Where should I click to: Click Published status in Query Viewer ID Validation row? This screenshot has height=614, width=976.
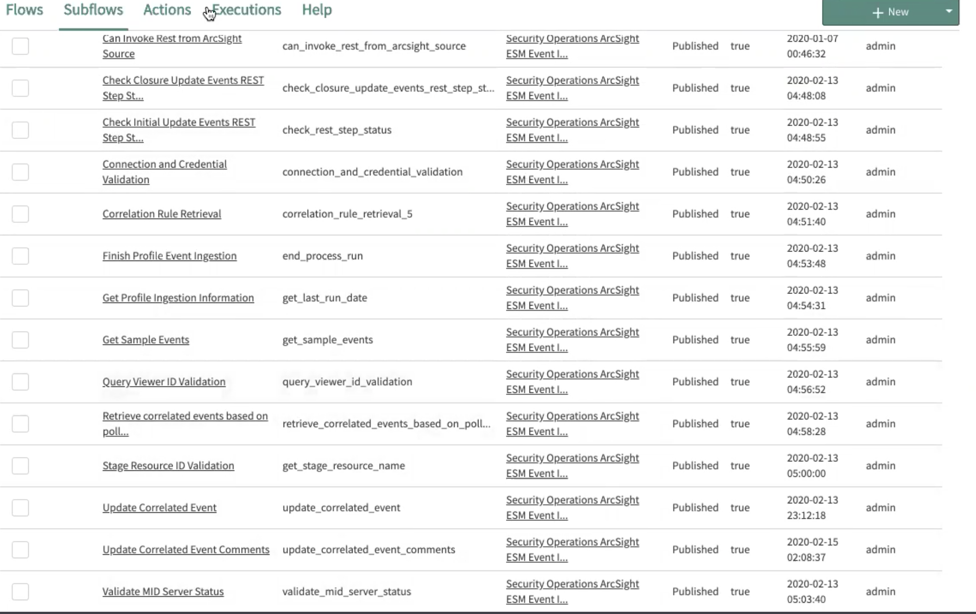[x=695, y=382]
